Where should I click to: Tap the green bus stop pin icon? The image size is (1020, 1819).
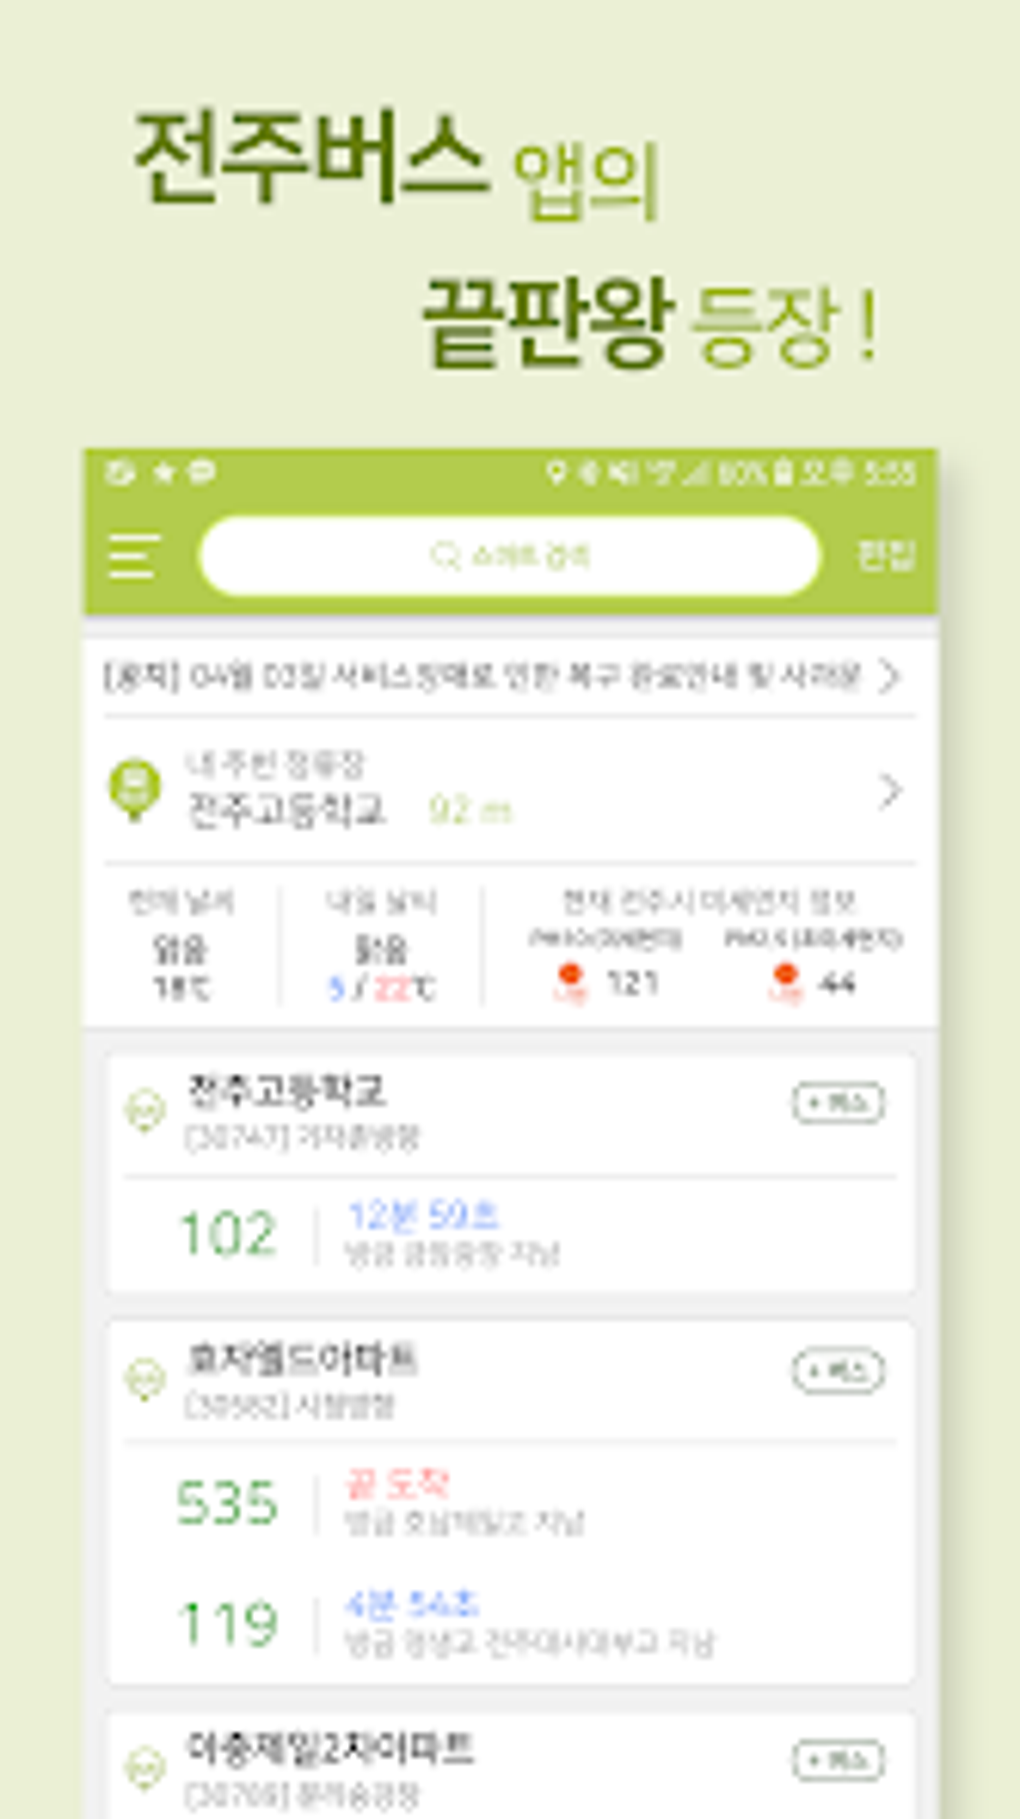coord(135,790)
